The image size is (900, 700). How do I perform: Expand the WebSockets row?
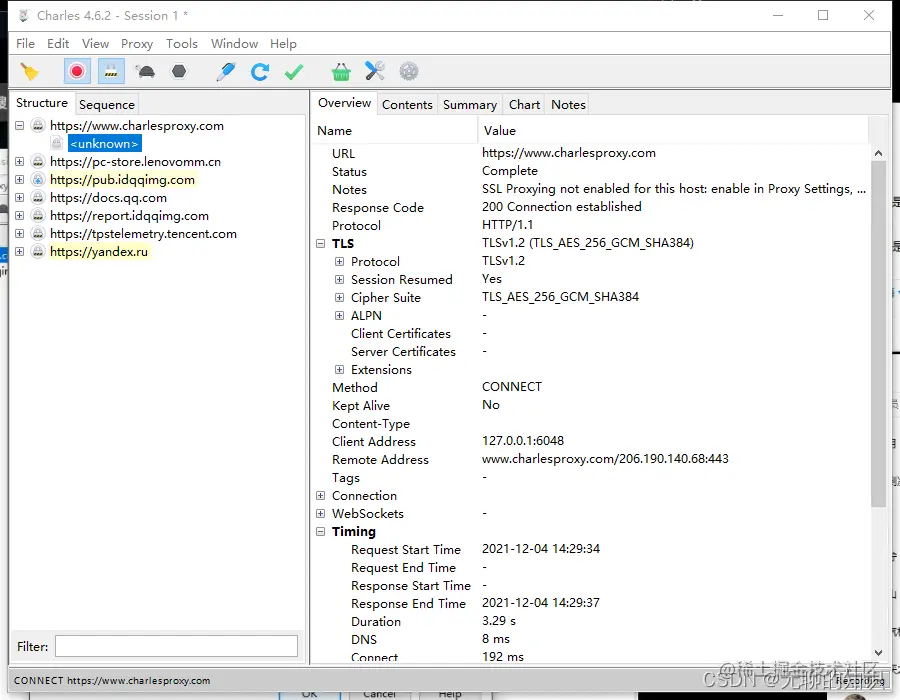pyautogui.click(x=320, y=514)
